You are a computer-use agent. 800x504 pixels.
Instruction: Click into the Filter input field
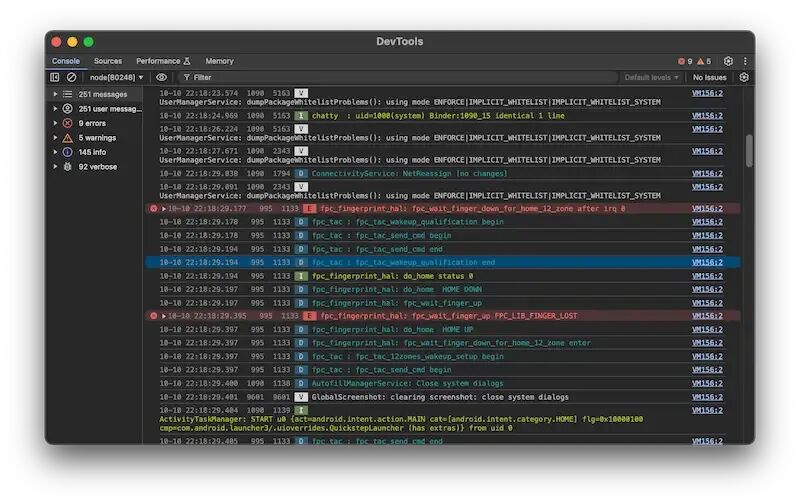coord(398,77)
